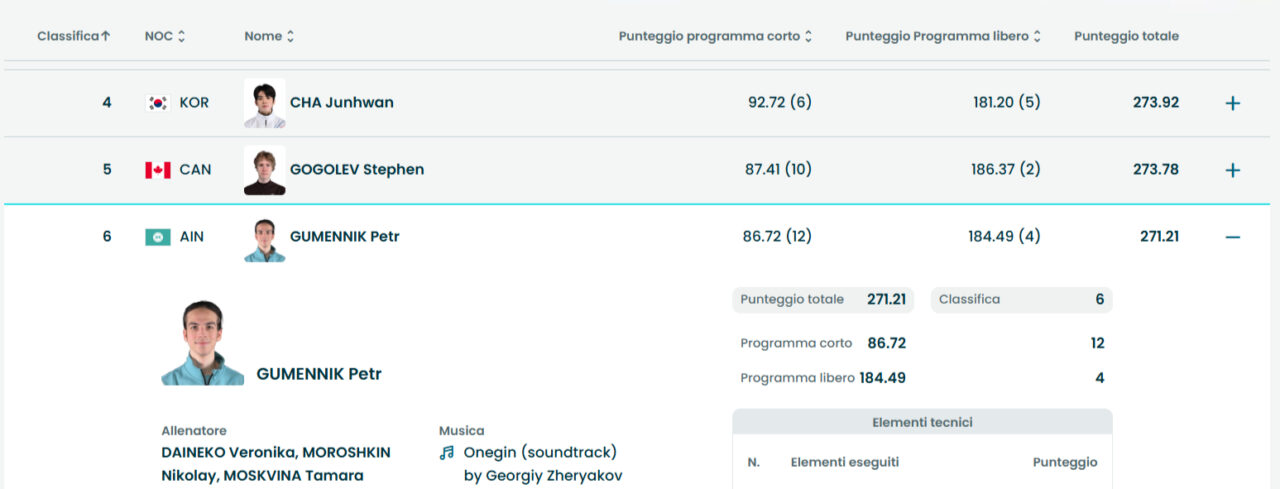Click GUMENNIK Petr's row thumbnail photo
The width and height of the screenshot is (1280, 489).
(264, 239)
